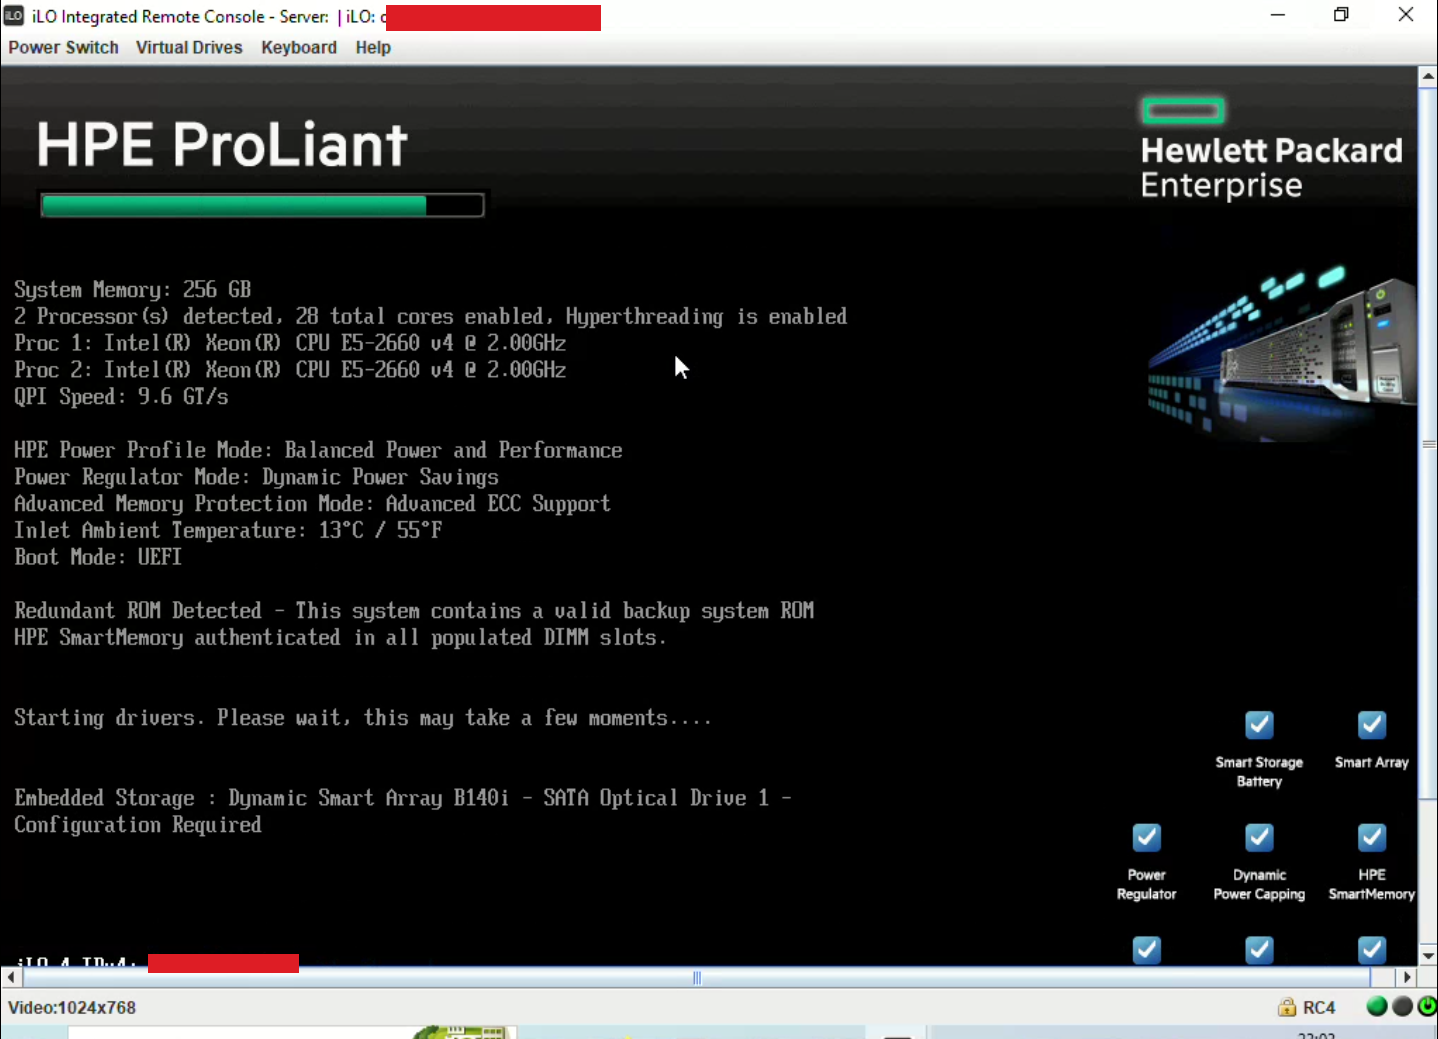Click the 'HPE SmartMemory authenticated' line

[340, 638]
